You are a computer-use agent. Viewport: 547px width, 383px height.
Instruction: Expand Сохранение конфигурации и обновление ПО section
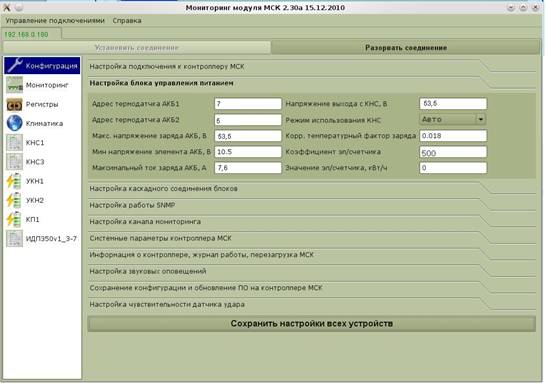click(x=312, y=288)
